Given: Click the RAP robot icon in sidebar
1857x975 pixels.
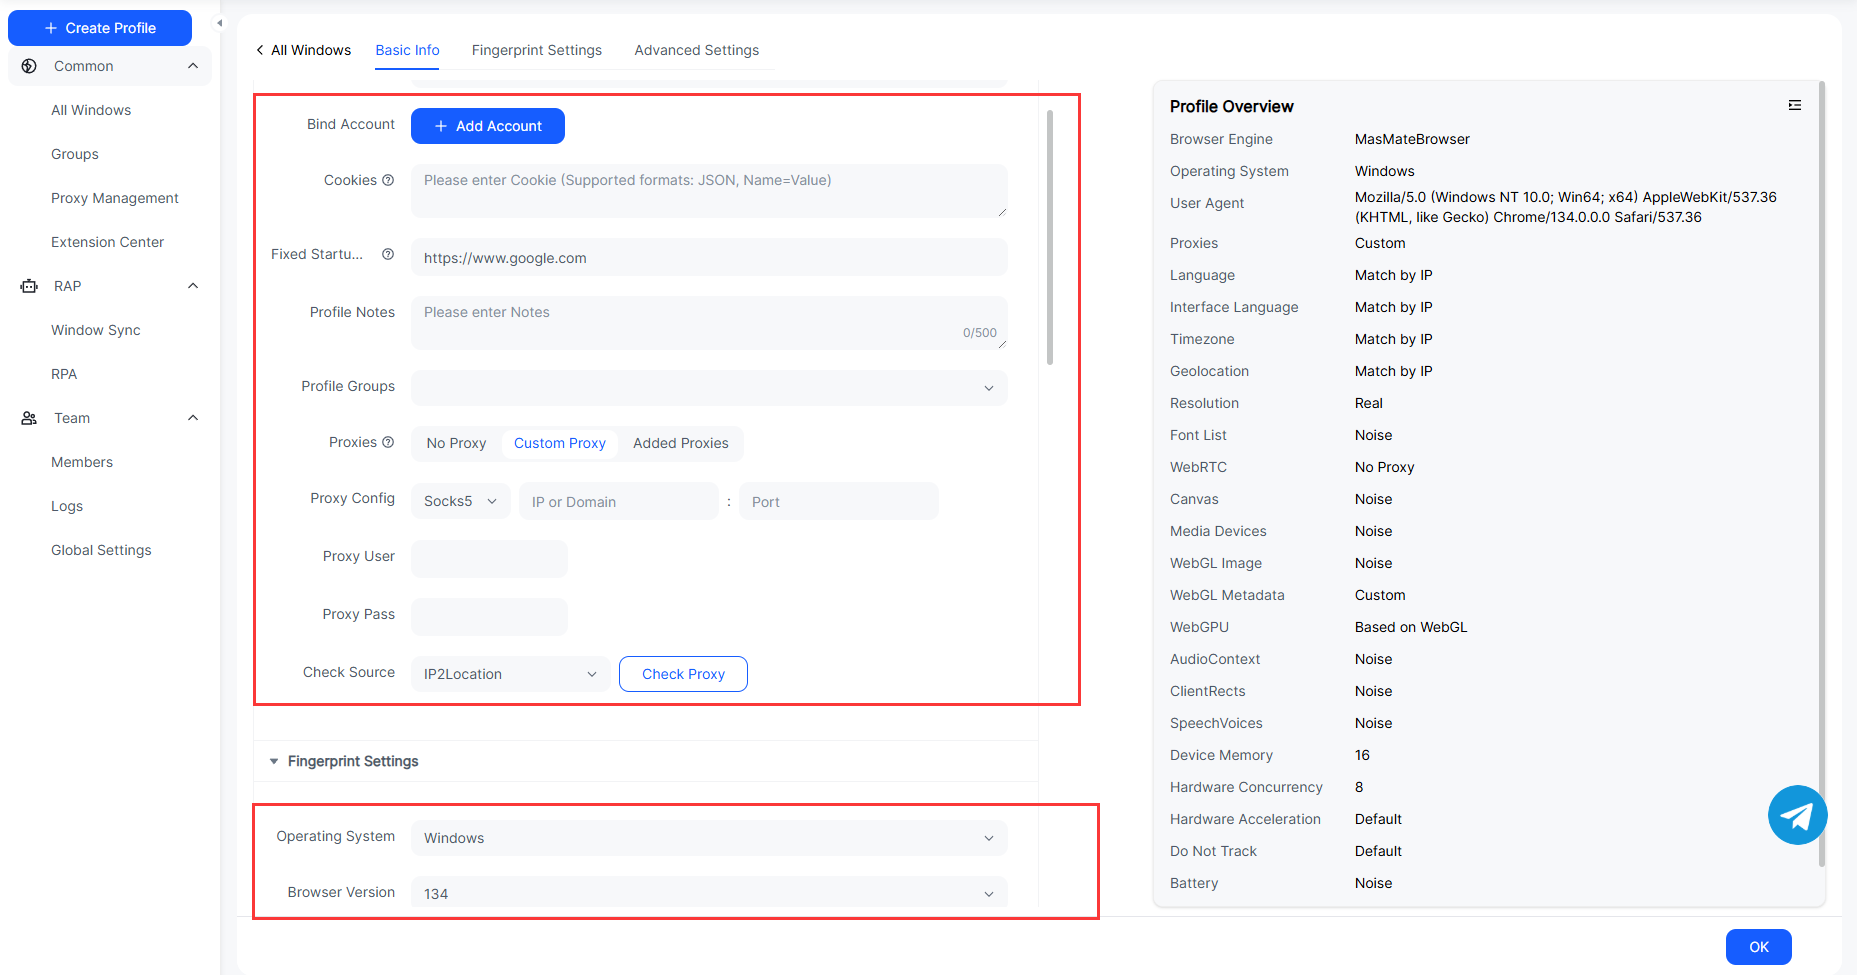Looking at the screenshot, I should point(29,286).
